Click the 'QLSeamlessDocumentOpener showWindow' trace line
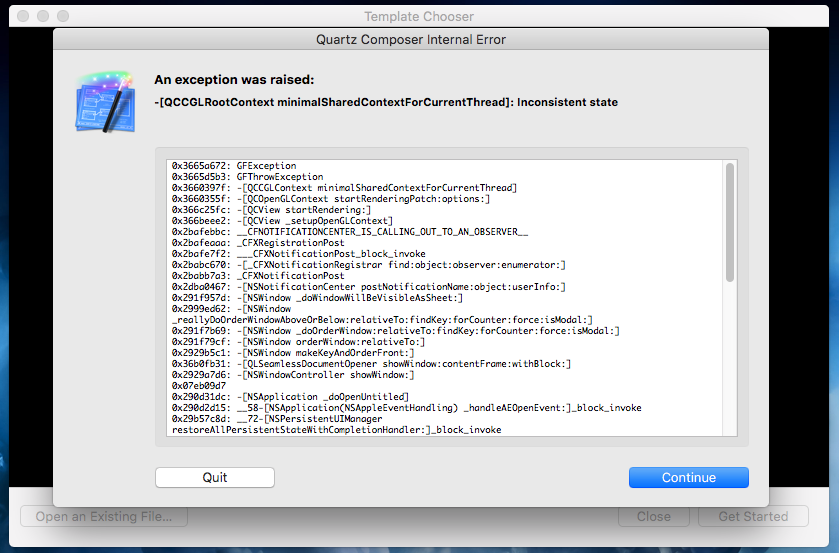Image resolution: width=839 pixels, height=553 pixels. (x=371, y=364)
